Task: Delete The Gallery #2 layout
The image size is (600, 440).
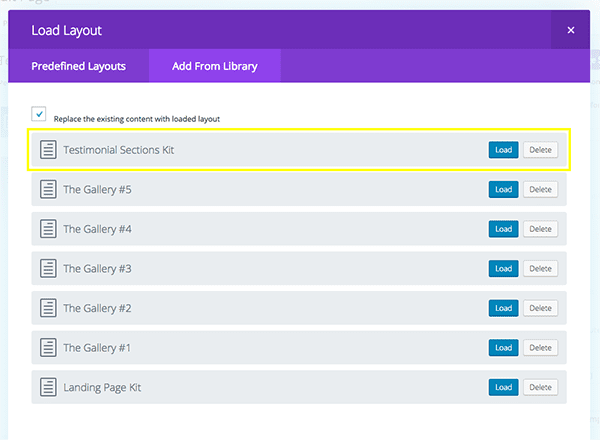Action: tap(540, 308)
